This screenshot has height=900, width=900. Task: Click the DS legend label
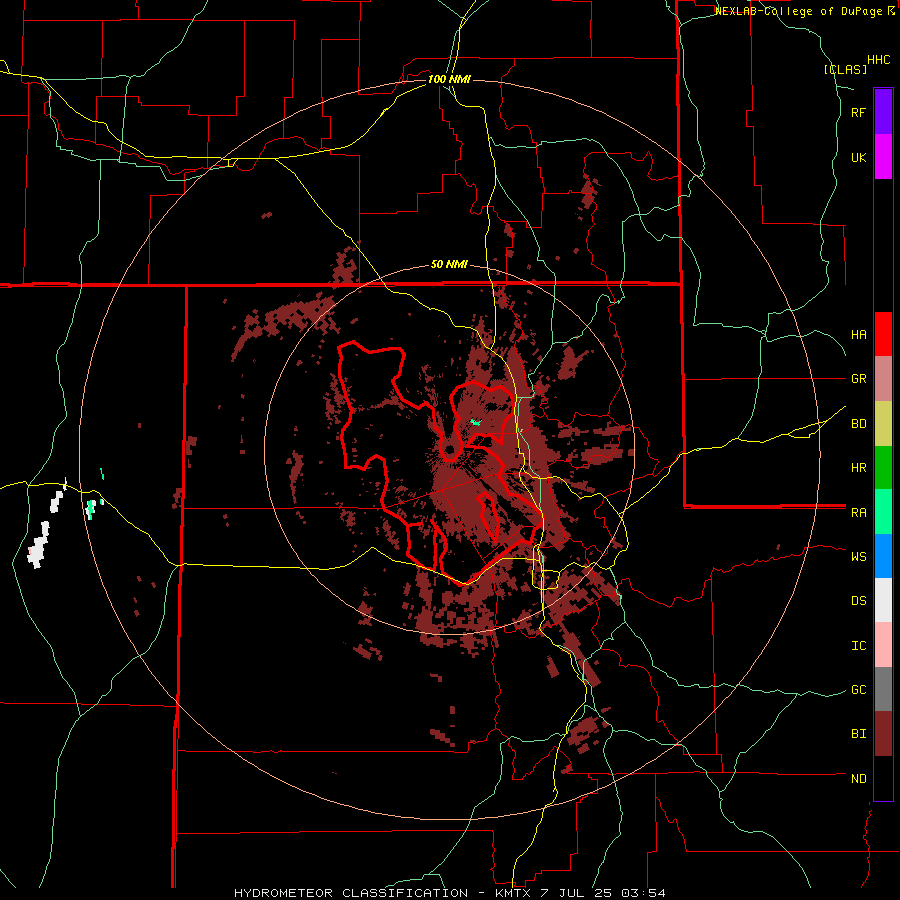(859, 601)
